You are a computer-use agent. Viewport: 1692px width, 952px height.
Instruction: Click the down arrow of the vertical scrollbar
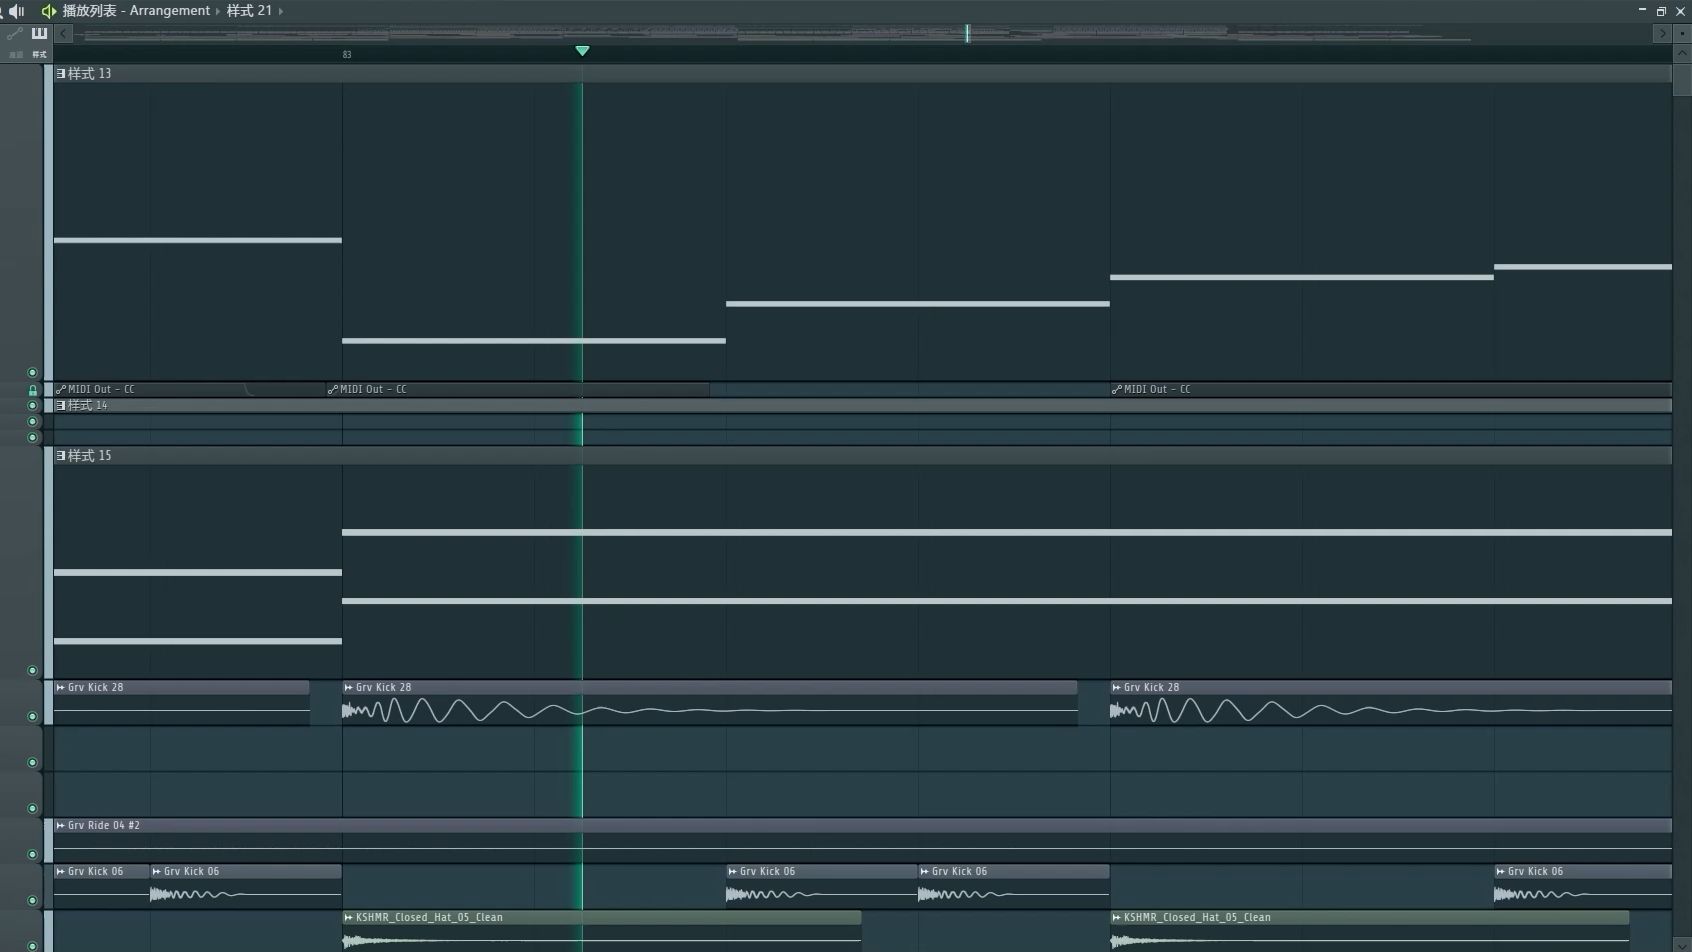[1681, 944]
